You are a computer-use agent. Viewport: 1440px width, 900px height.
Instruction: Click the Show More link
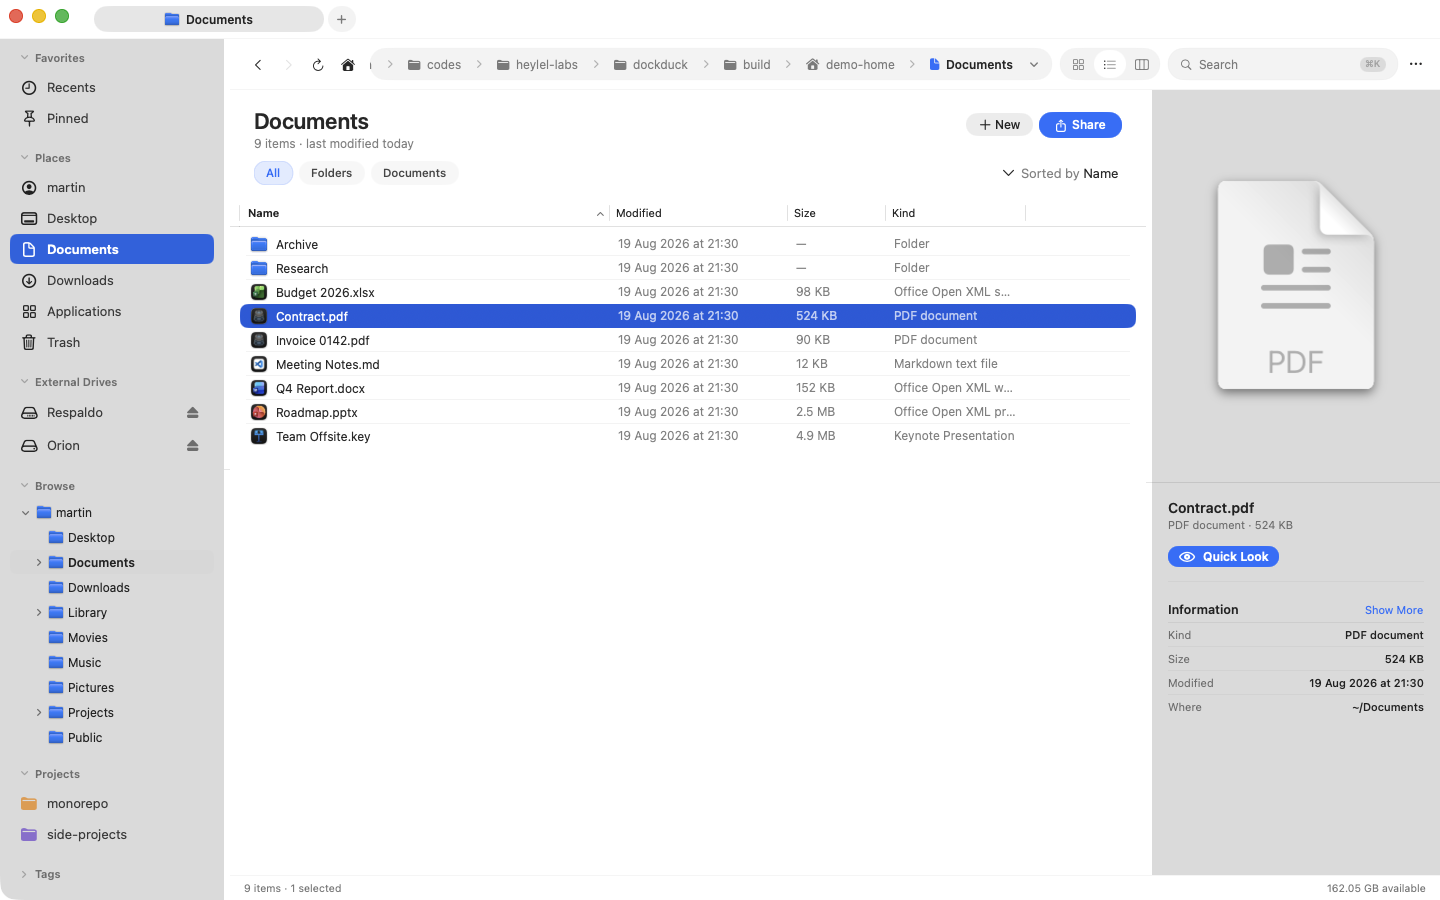tap(1394, 610)
